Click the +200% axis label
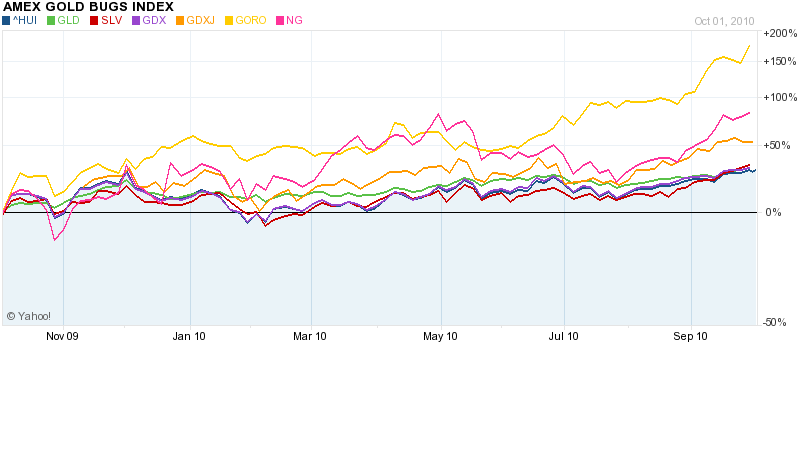800x475 pixels. pyautogui.click(x=780, y=33)
